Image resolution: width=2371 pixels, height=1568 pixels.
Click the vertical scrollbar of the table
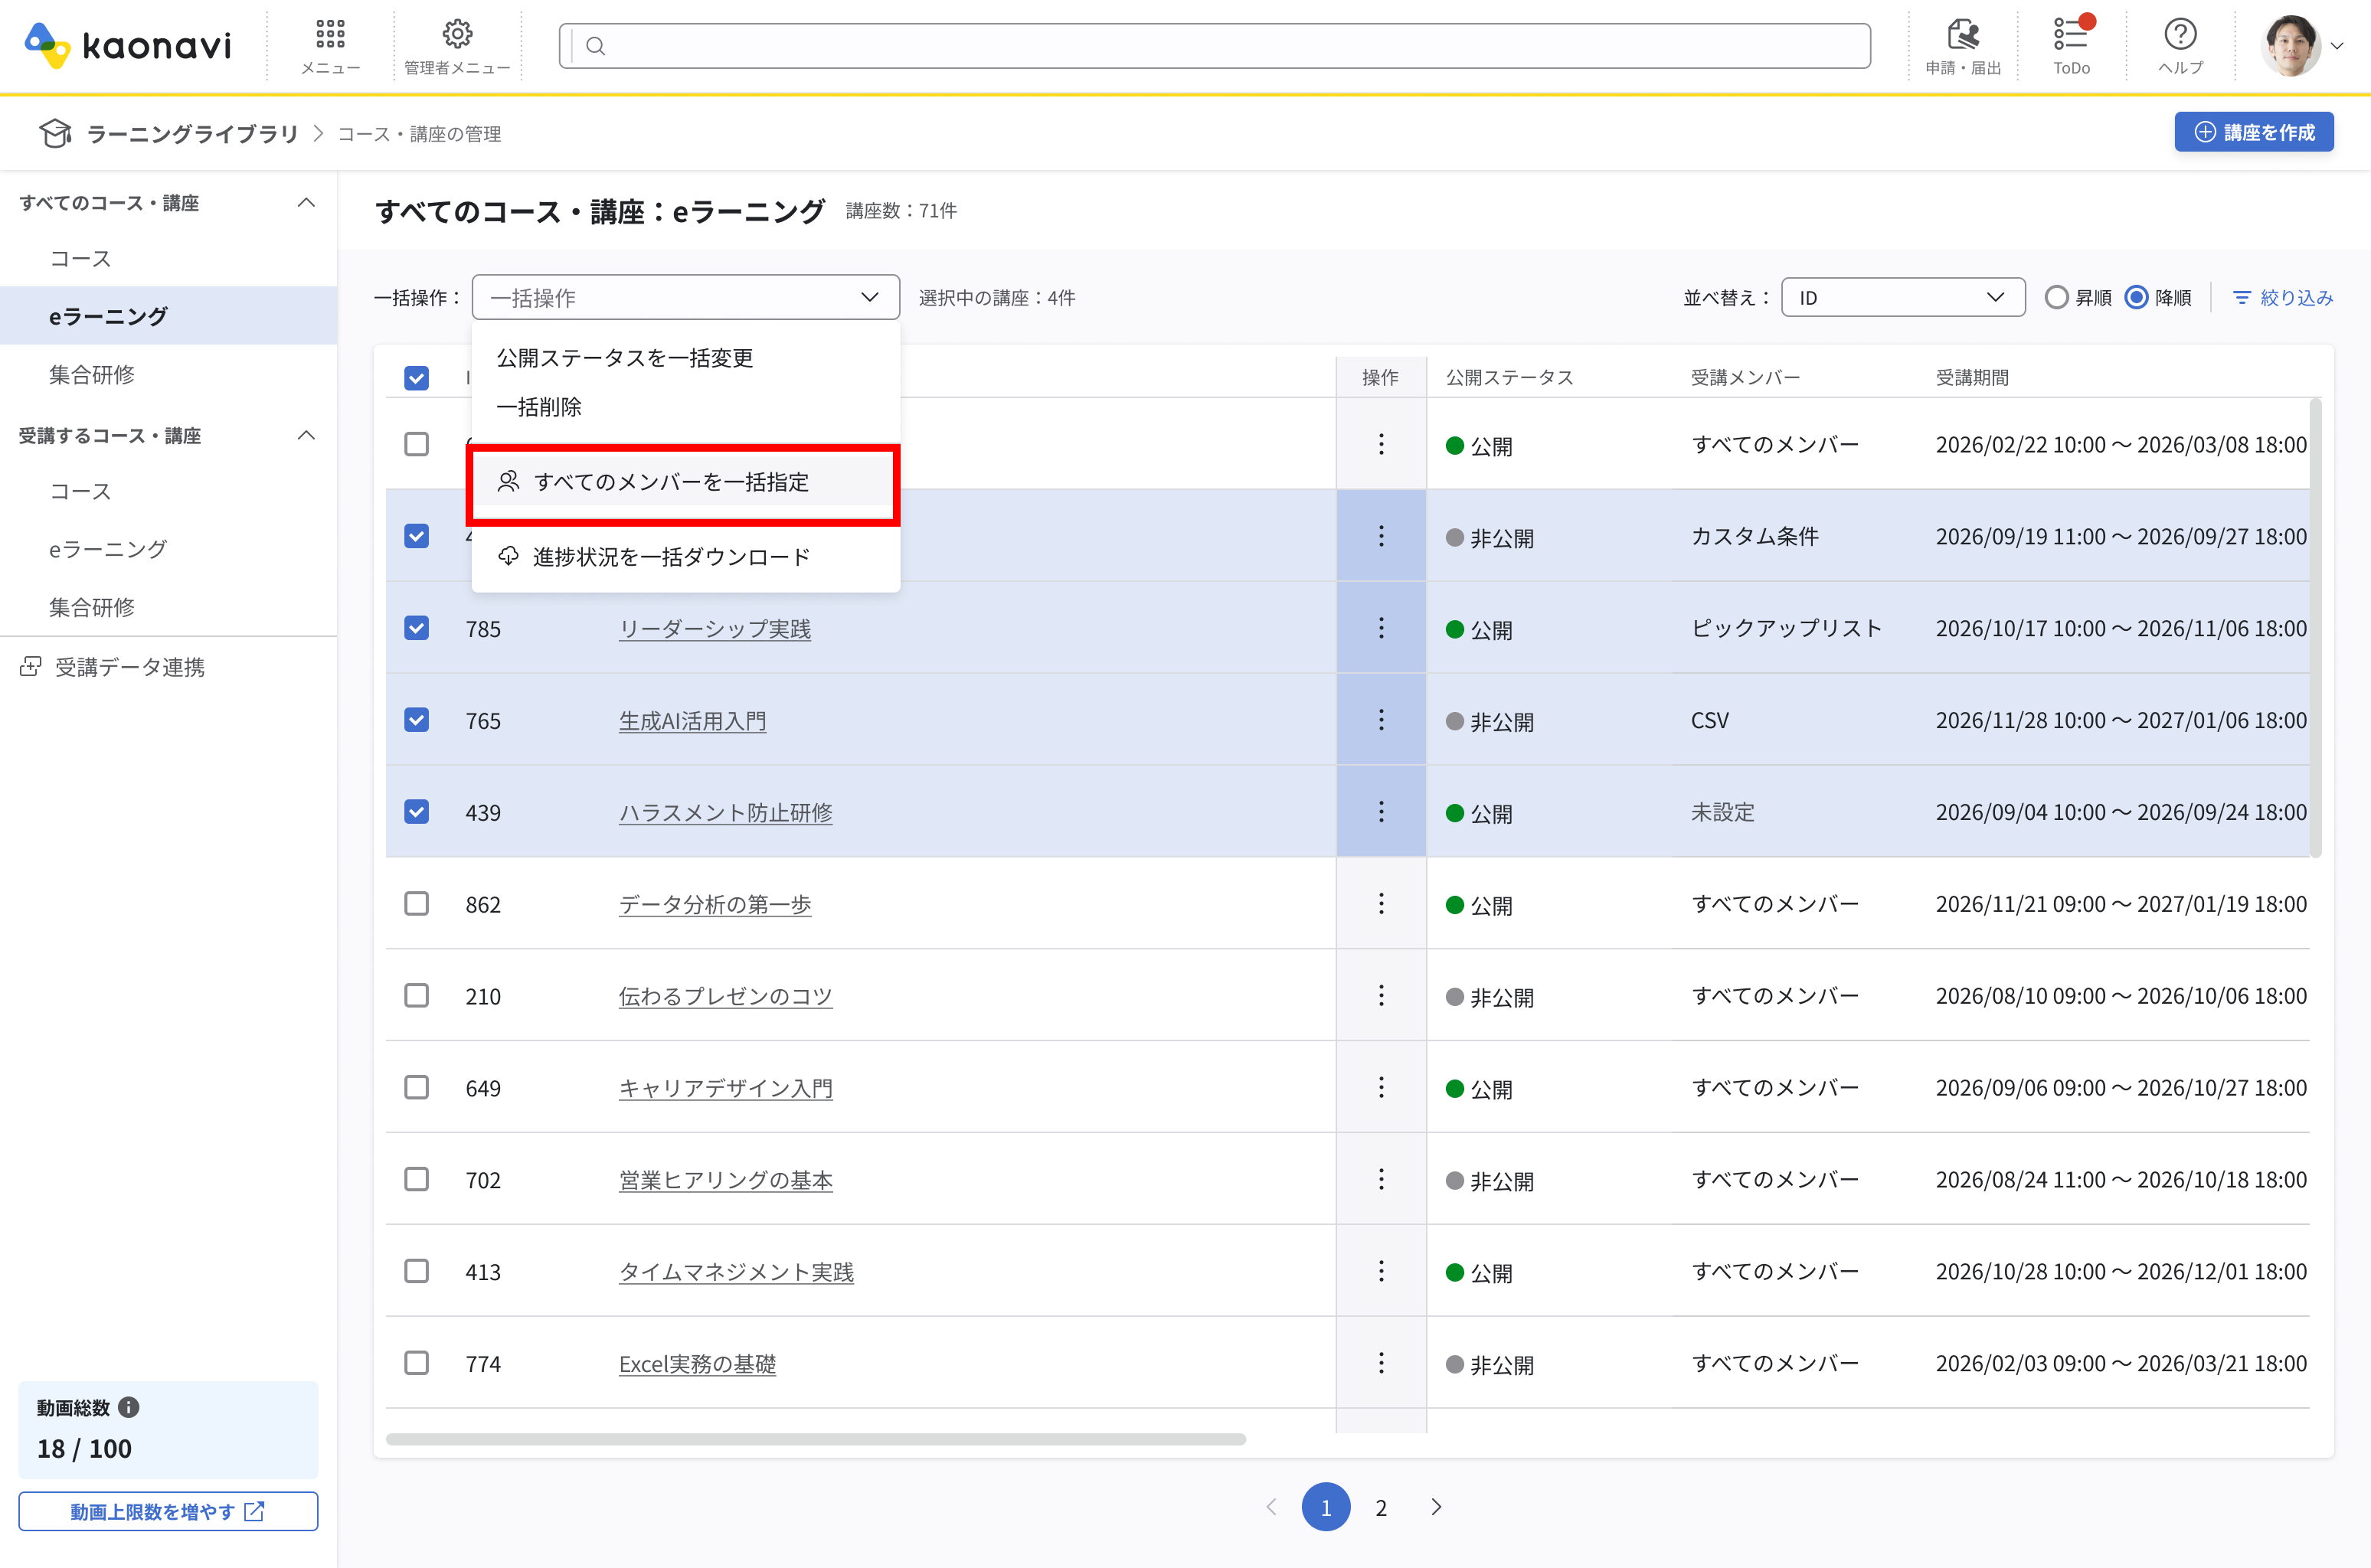2315,628
